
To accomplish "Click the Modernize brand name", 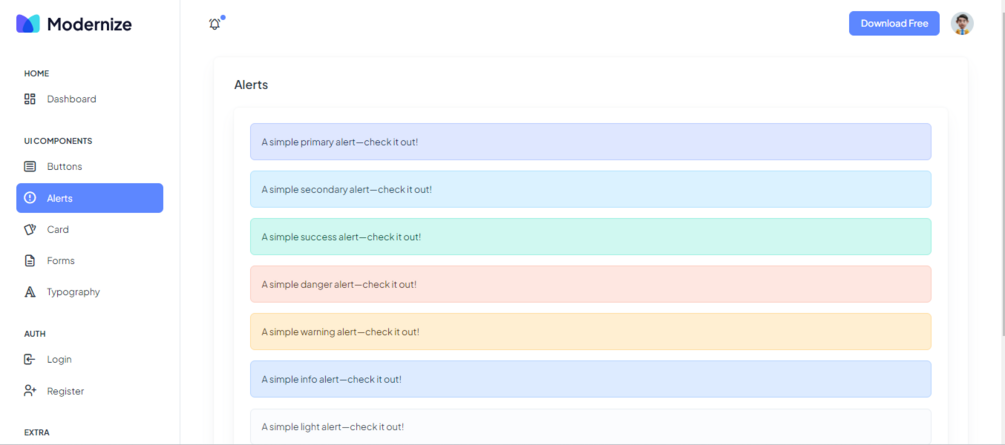I will 89,24.
